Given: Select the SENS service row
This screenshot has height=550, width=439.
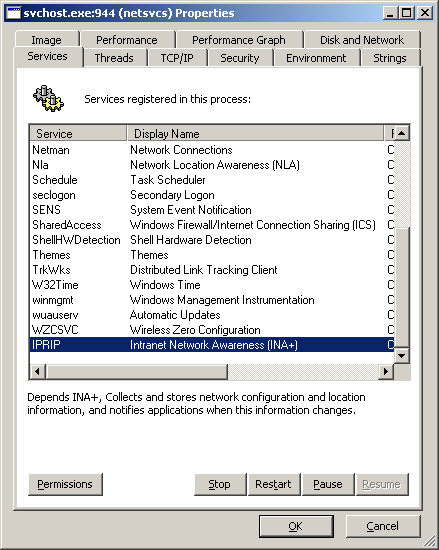Looking at the screenshot, I should point(212,210).
